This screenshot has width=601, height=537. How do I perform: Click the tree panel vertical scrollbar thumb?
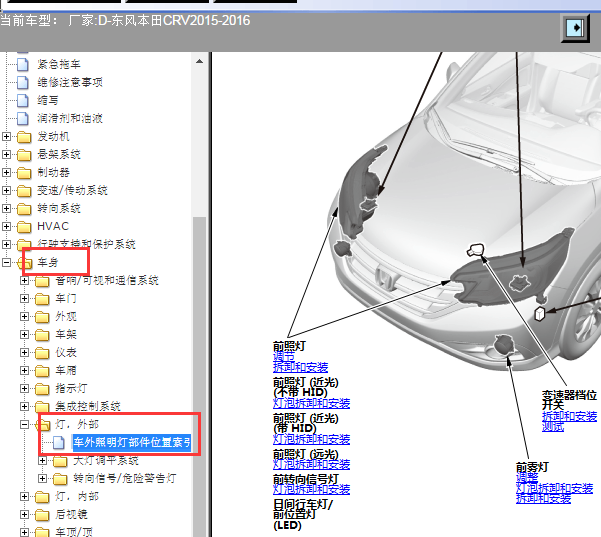(x=199, y=377)
